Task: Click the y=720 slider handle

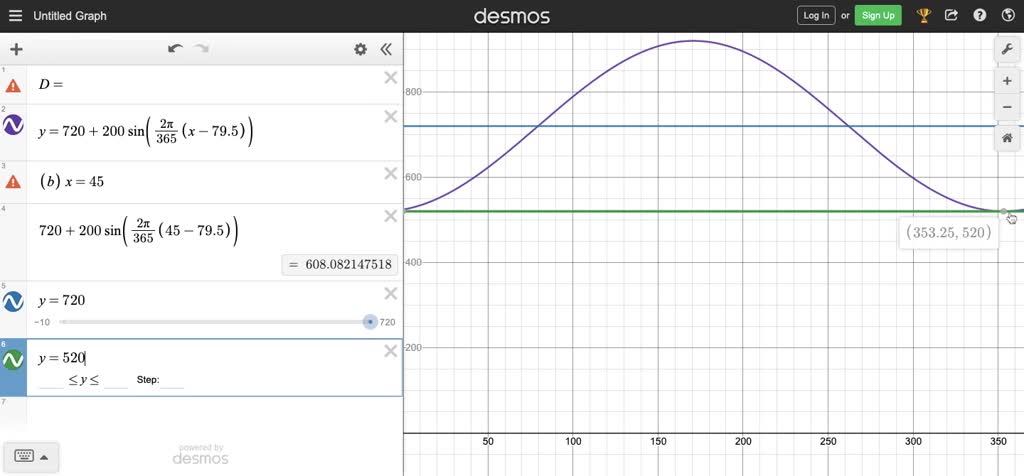Action: click(x=370, y=322)
